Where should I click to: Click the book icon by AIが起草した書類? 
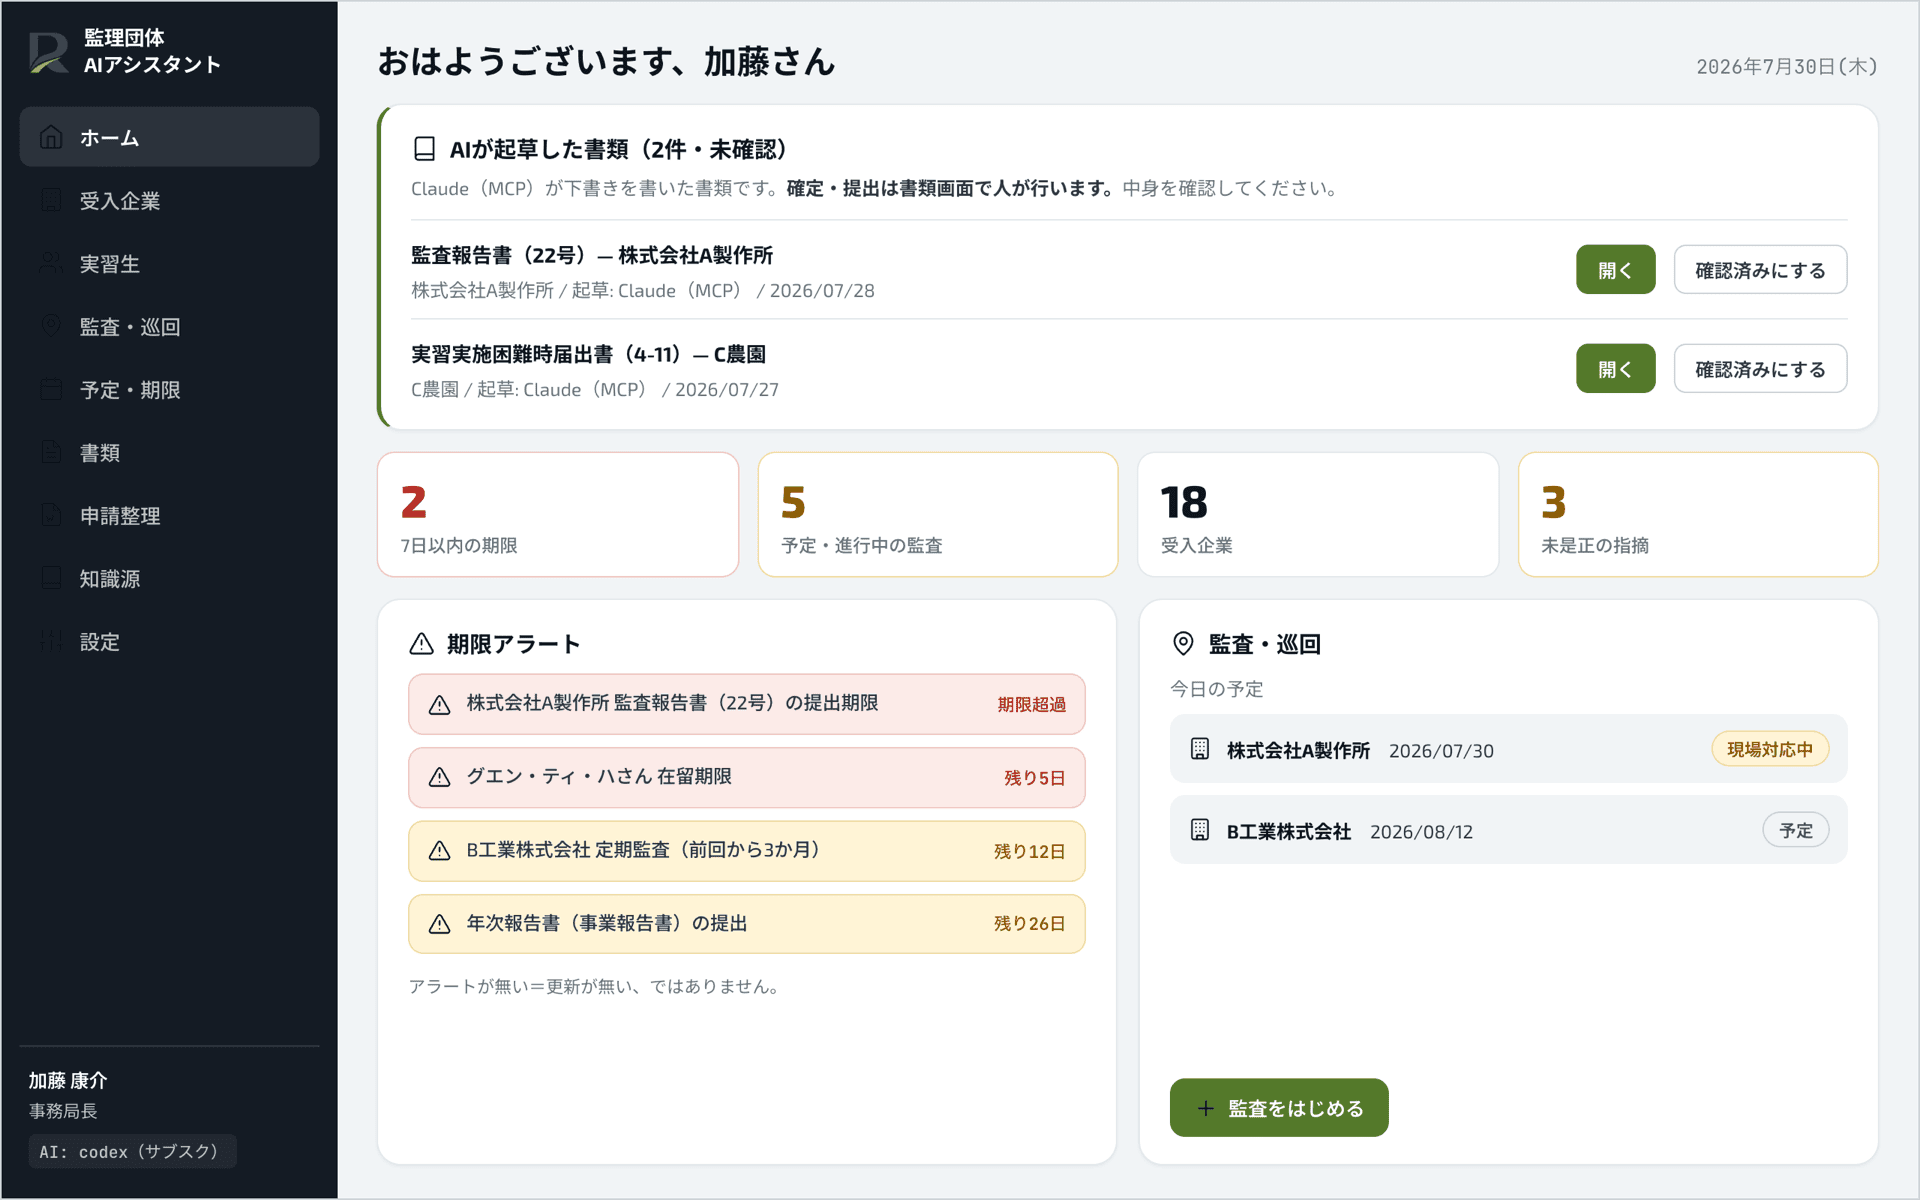click(424, 149)
